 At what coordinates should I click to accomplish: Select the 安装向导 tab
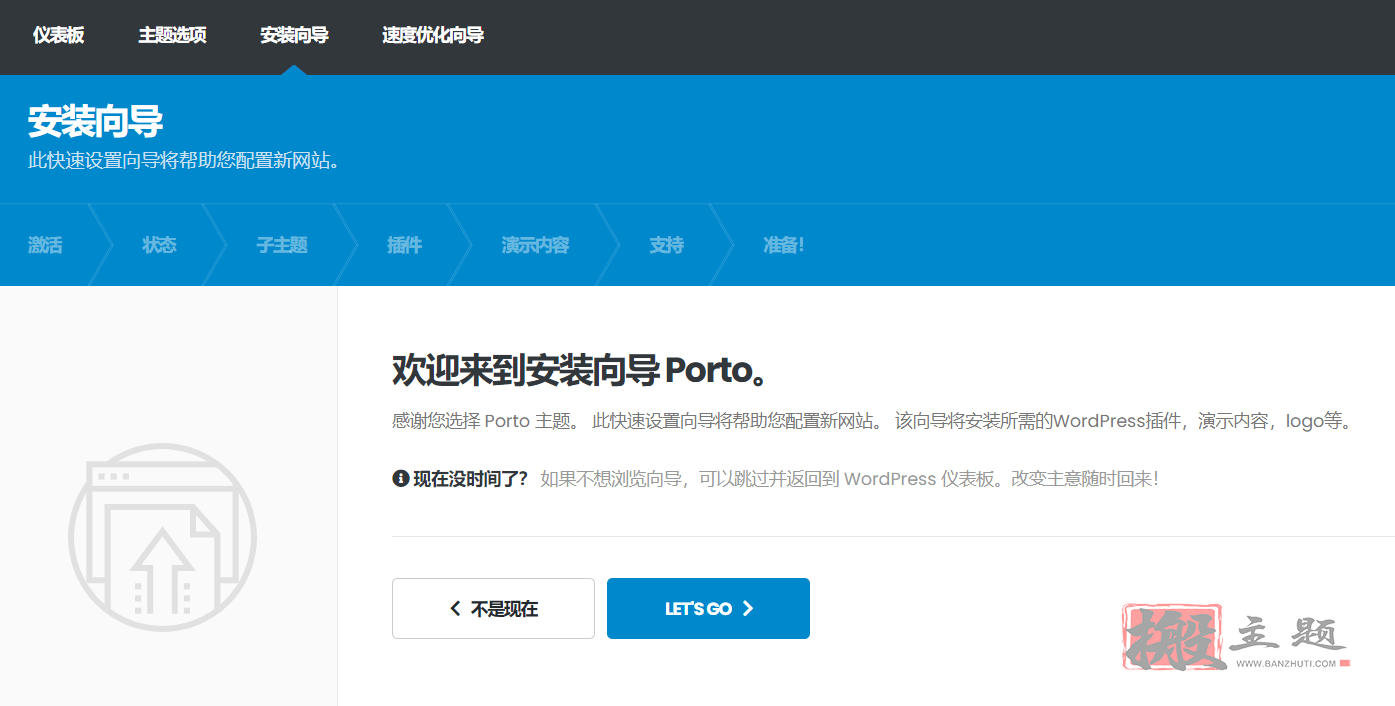[x=294, y=35]
